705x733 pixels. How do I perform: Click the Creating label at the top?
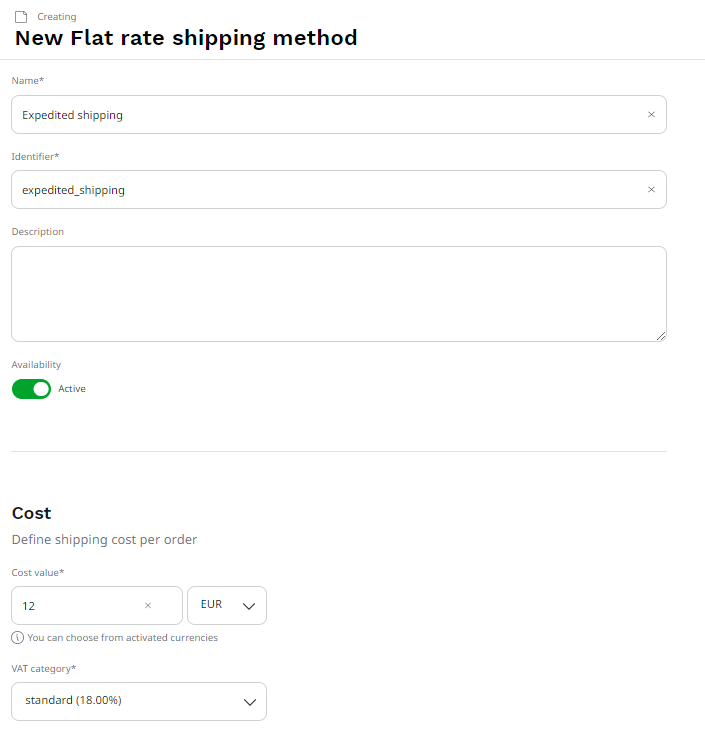point(57,17)
